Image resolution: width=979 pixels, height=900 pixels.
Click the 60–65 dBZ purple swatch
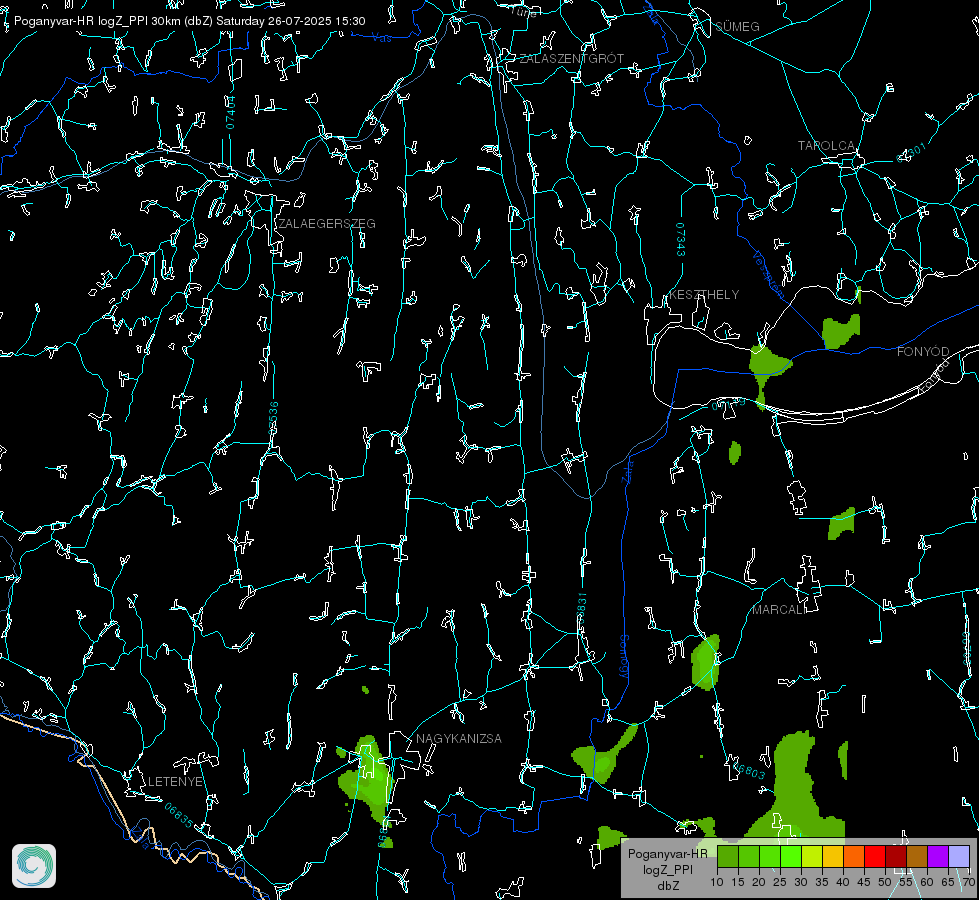938,856
